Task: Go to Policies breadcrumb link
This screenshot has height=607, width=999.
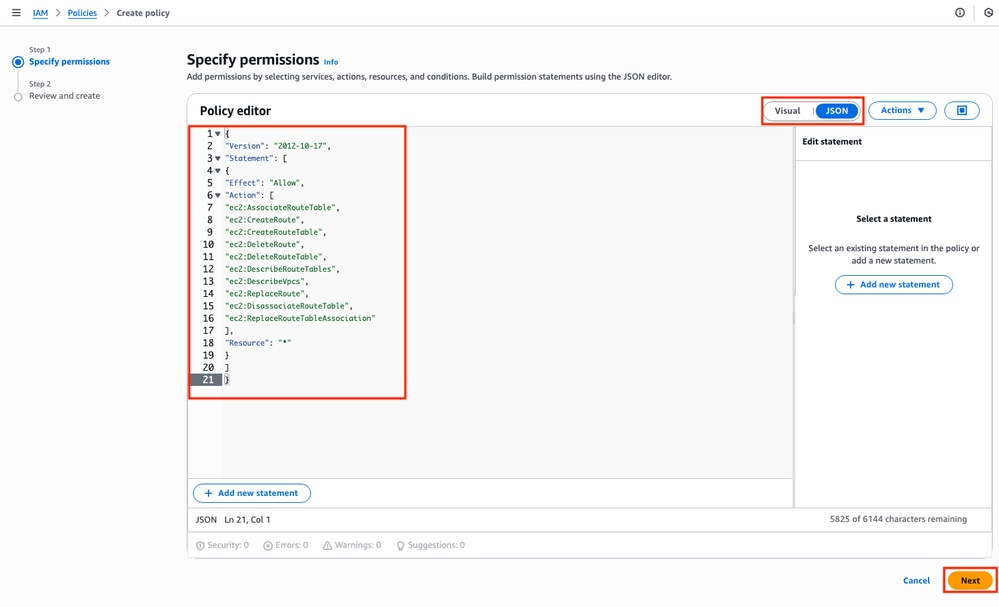Action: pos(82,13)
